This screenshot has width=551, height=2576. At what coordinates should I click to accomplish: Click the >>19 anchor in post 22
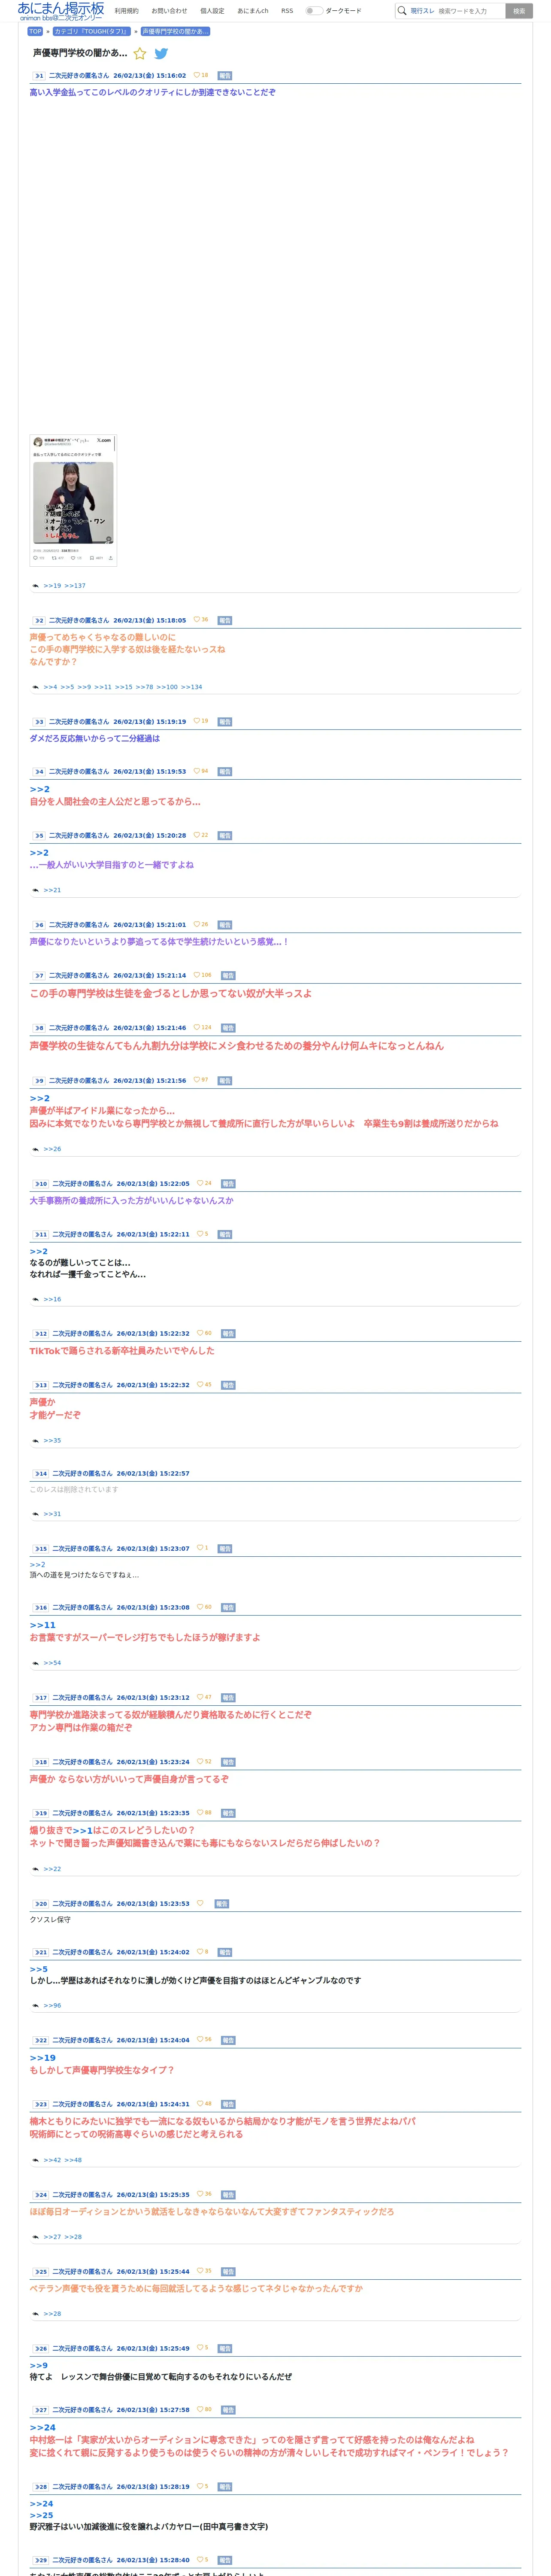[x=43, y=2058]
